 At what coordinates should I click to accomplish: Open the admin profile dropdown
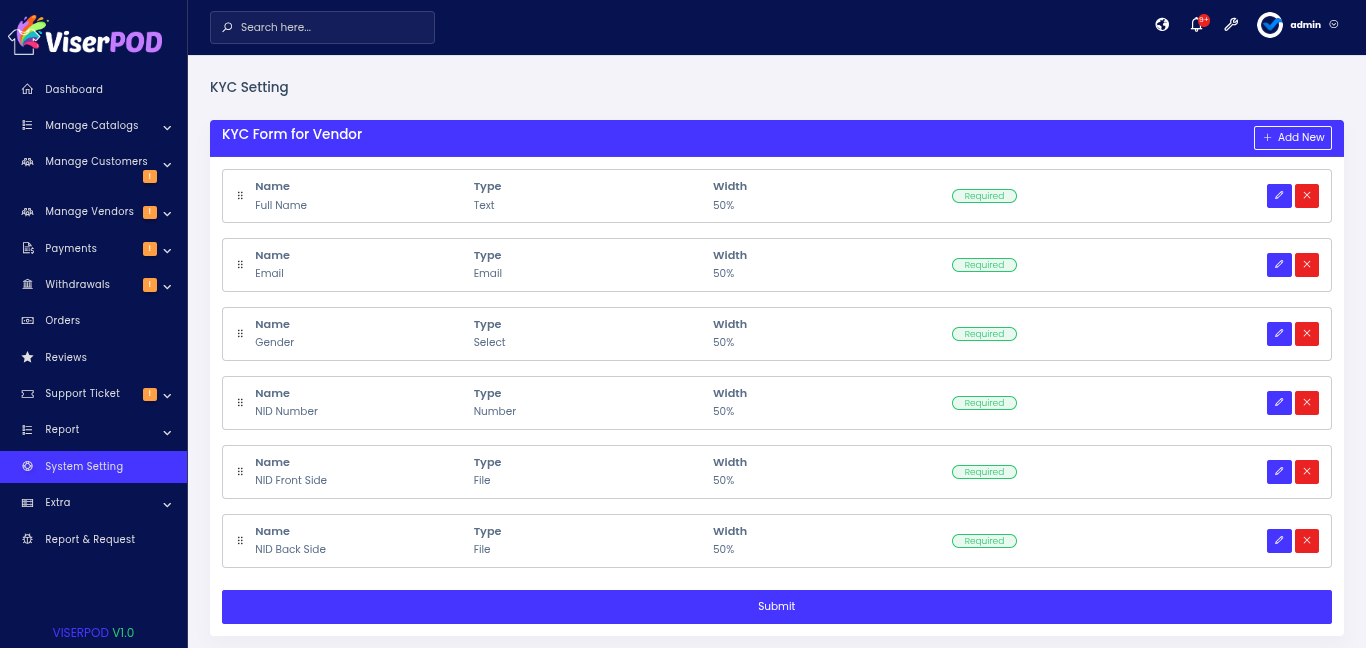pos(1298,25)
